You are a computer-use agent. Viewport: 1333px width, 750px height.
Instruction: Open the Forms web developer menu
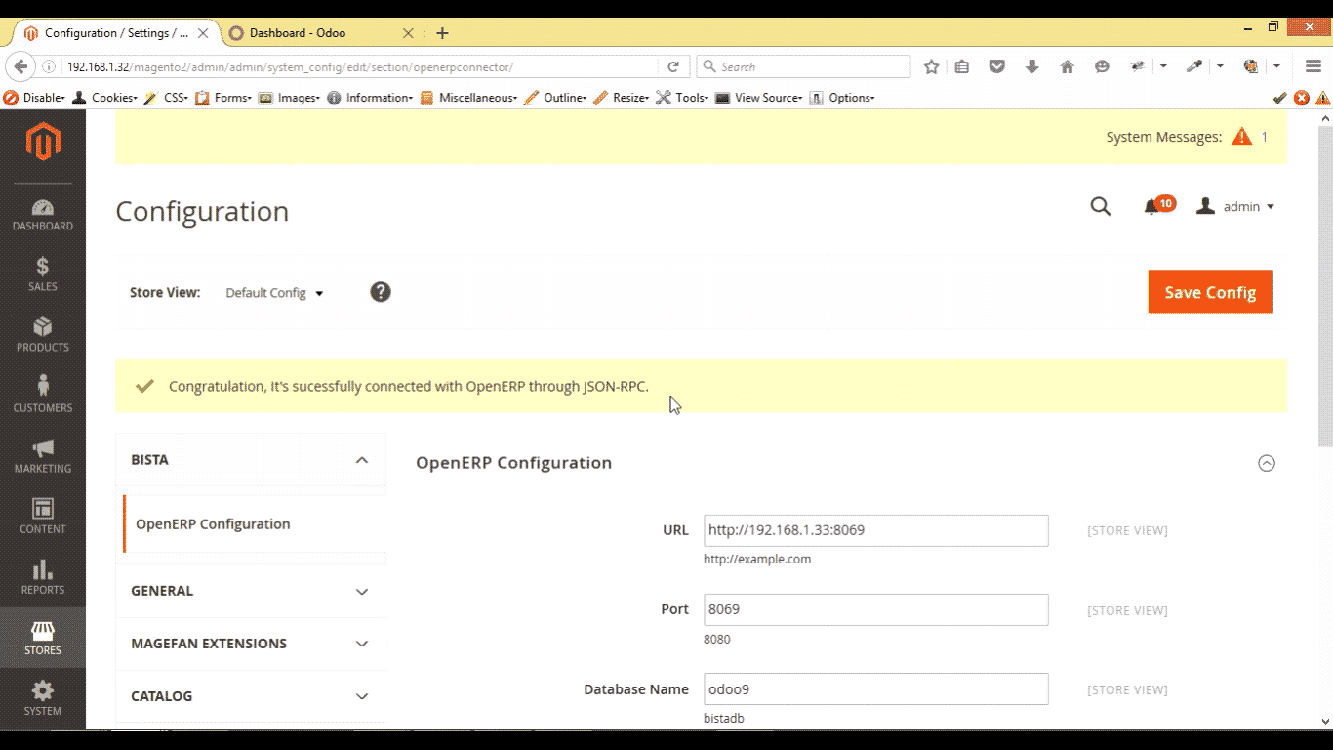[x=223, y=98]
